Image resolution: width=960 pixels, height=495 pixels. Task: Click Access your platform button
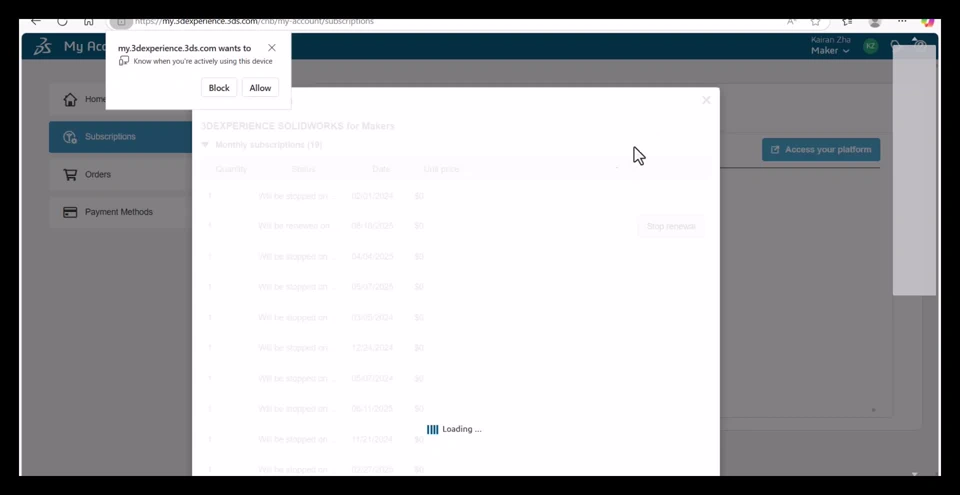[821, 149]
